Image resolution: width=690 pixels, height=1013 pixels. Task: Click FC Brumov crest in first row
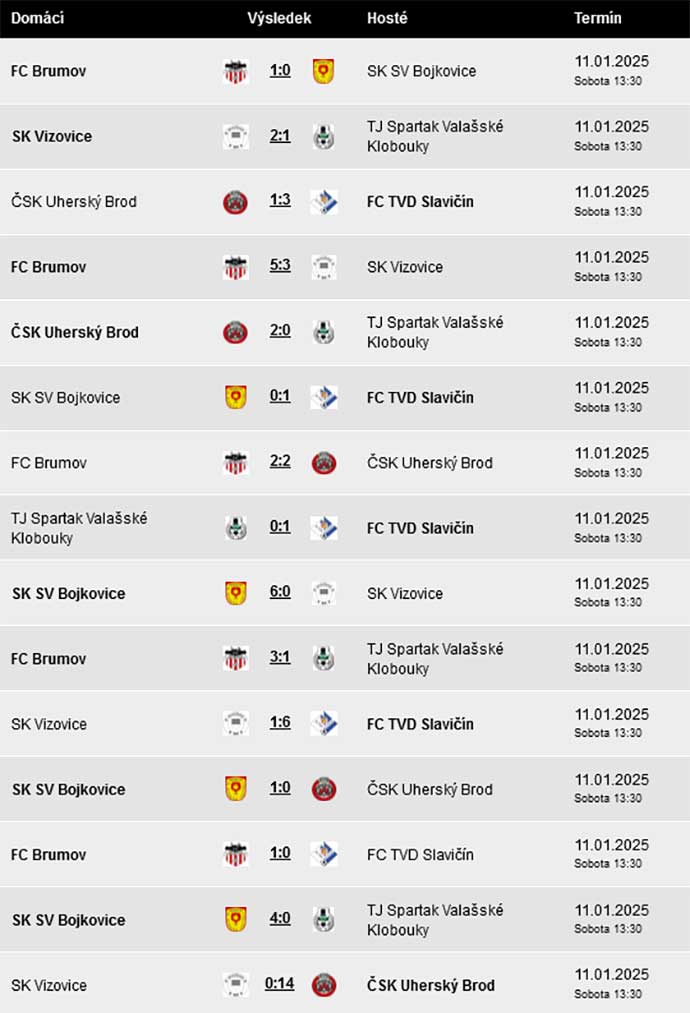click(235, 71)
